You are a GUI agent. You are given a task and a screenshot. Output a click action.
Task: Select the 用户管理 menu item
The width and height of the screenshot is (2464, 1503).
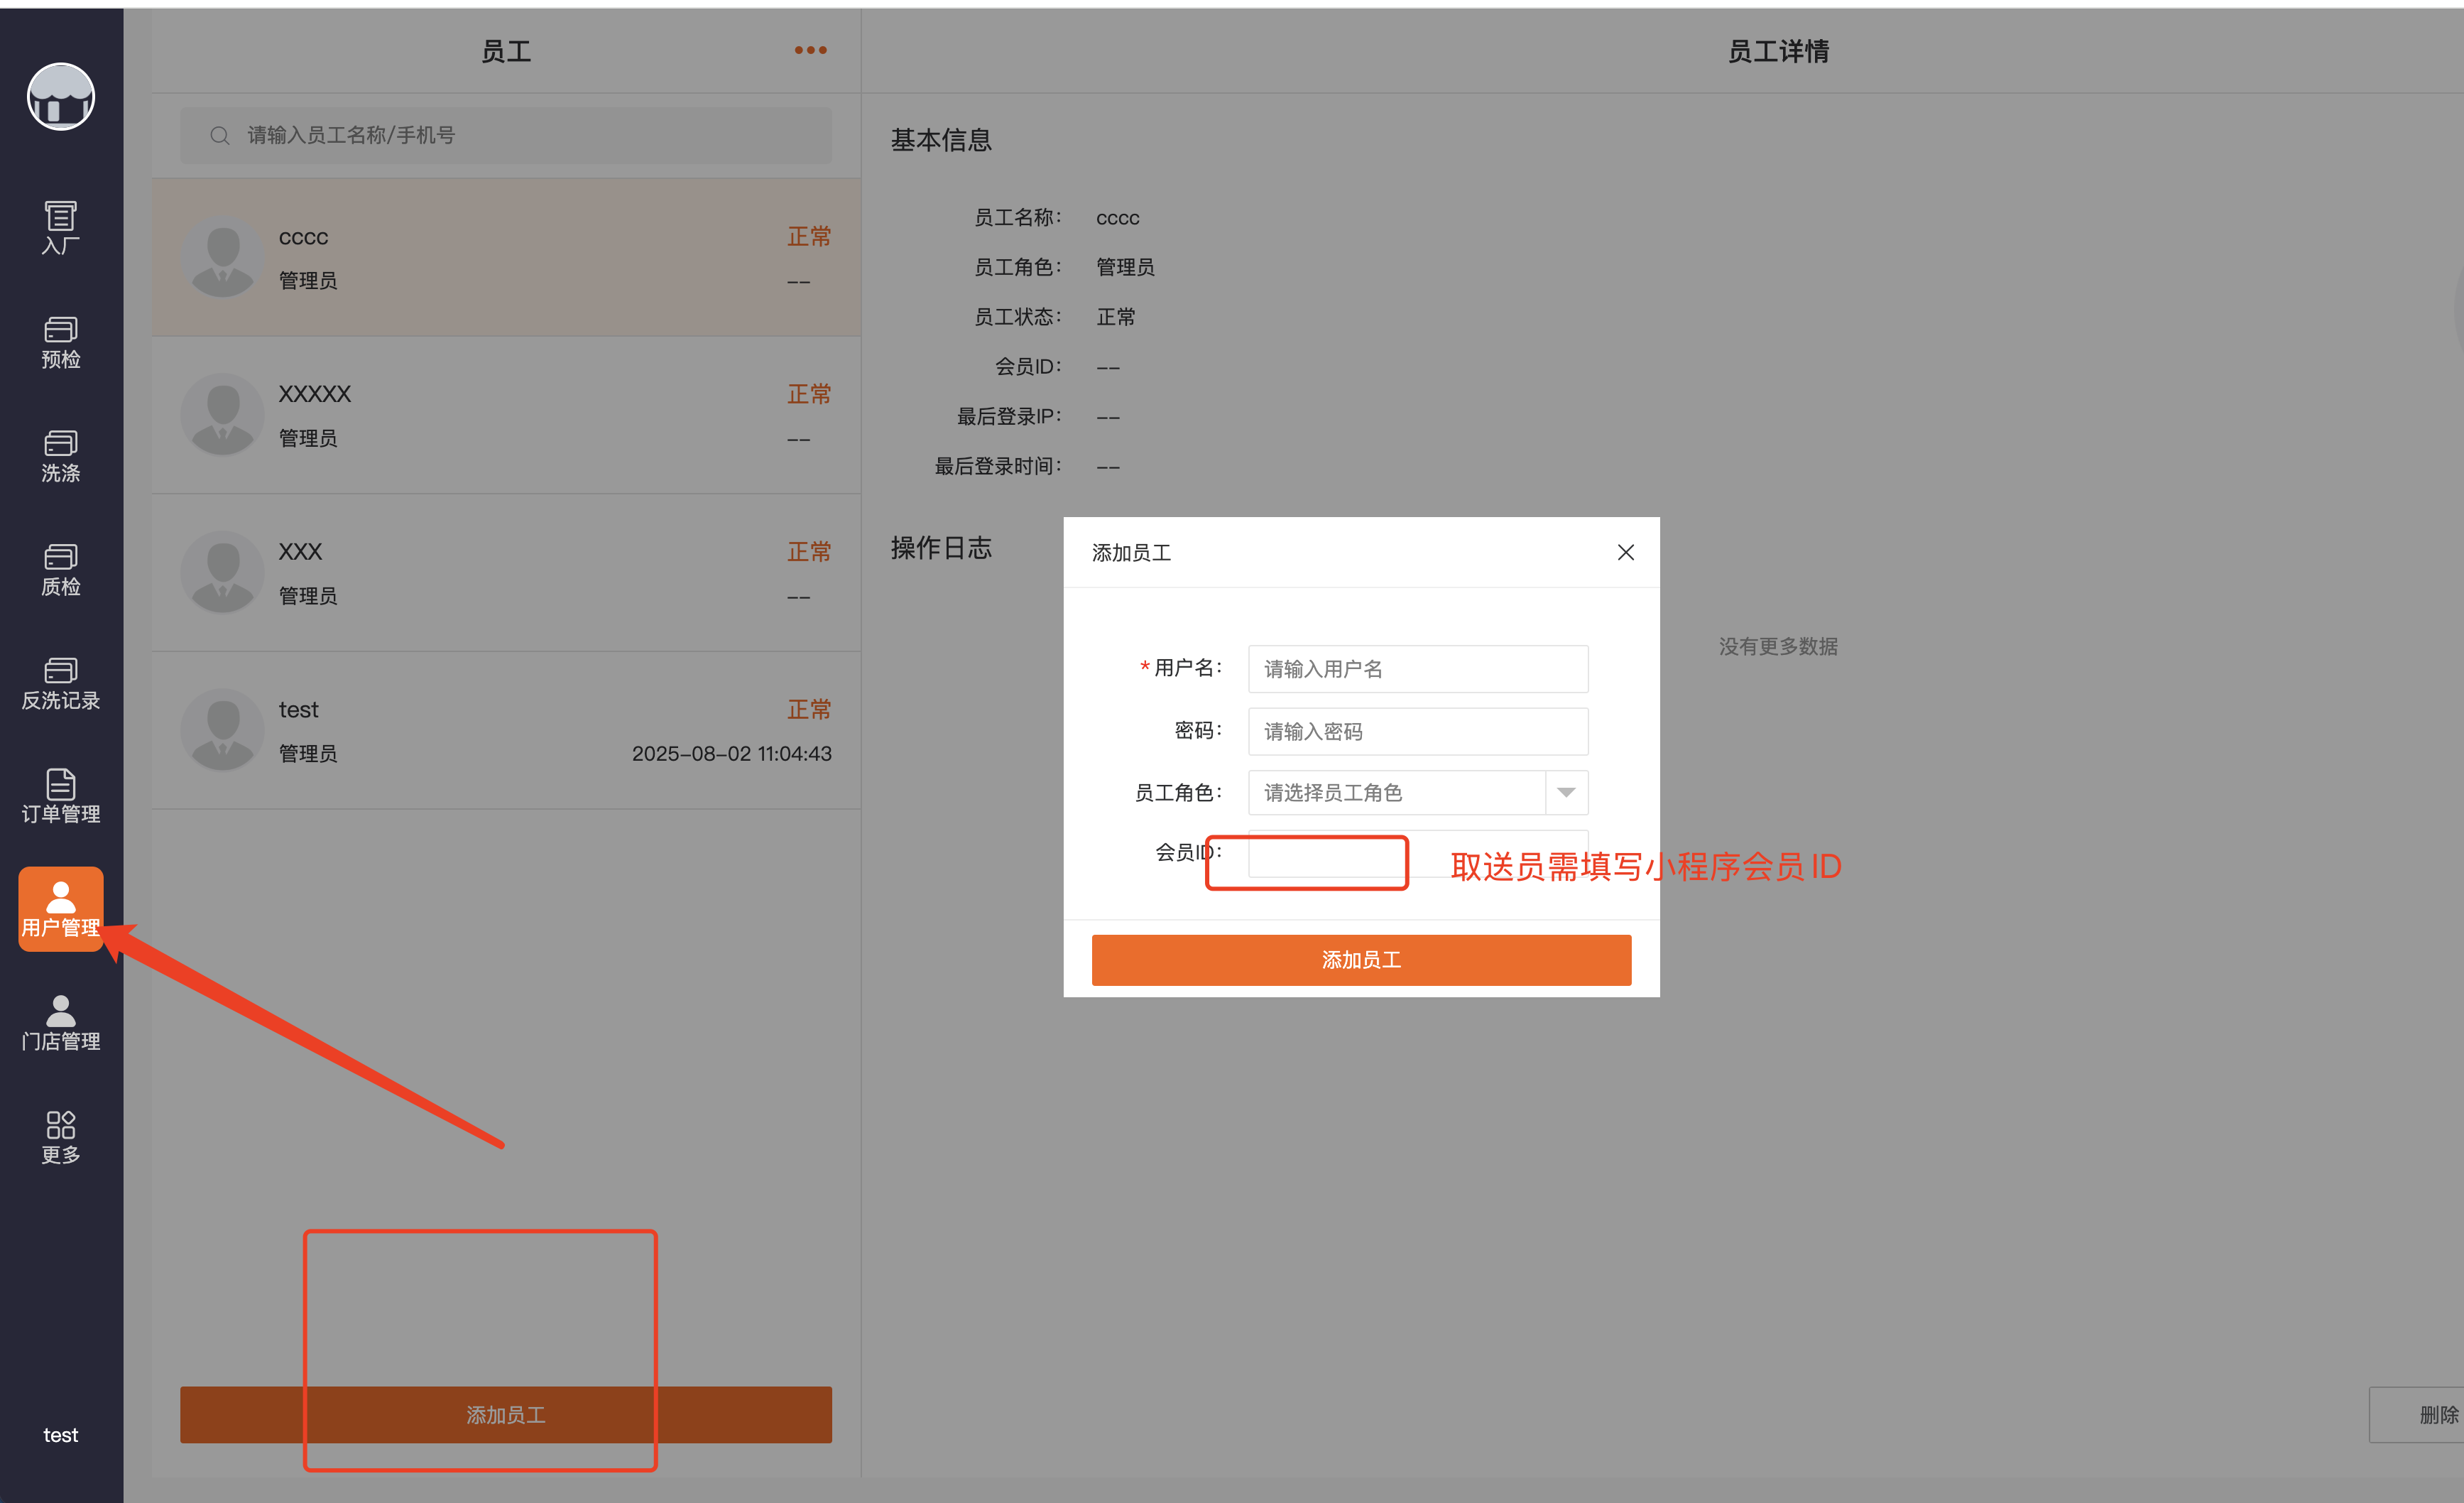click(x=60, y=909)
